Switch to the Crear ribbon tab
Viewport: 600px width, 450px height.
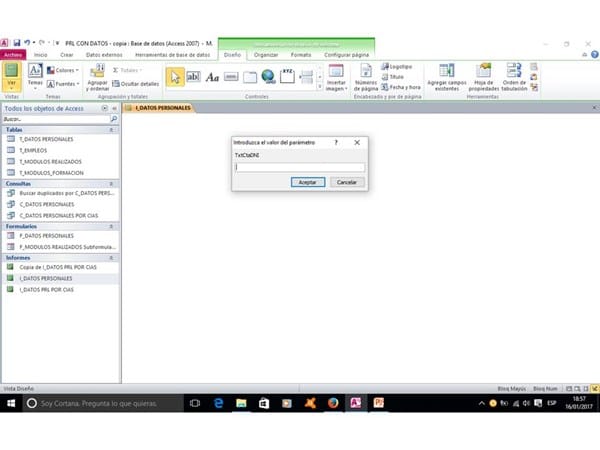click(x=67, y=55)
